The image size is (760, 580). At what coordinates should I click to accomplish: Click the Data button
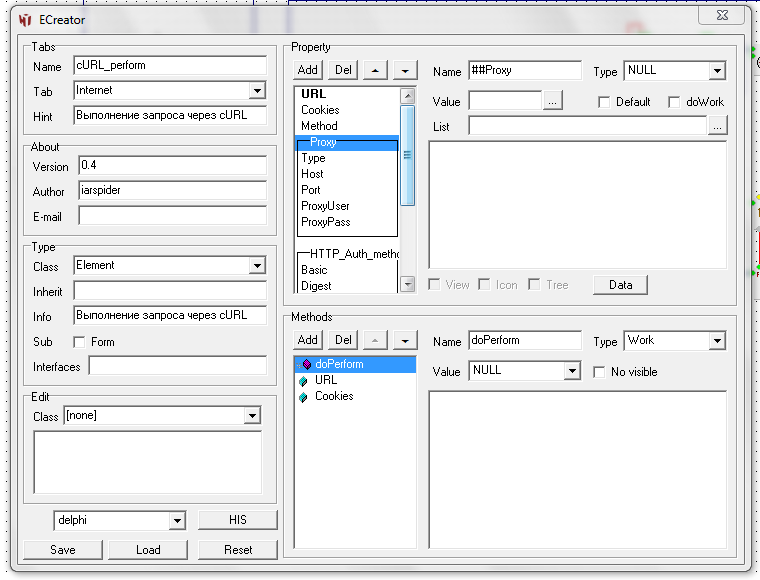(x=620, y=285)
